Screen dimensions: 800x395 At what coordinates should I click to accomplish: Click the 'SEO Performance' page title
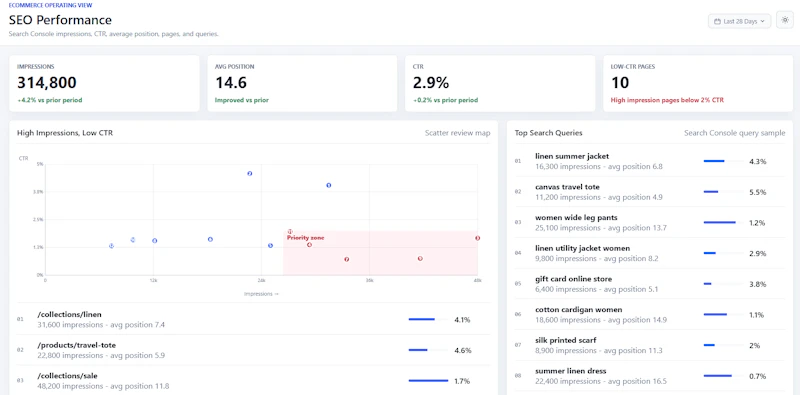tap(60, 20)
